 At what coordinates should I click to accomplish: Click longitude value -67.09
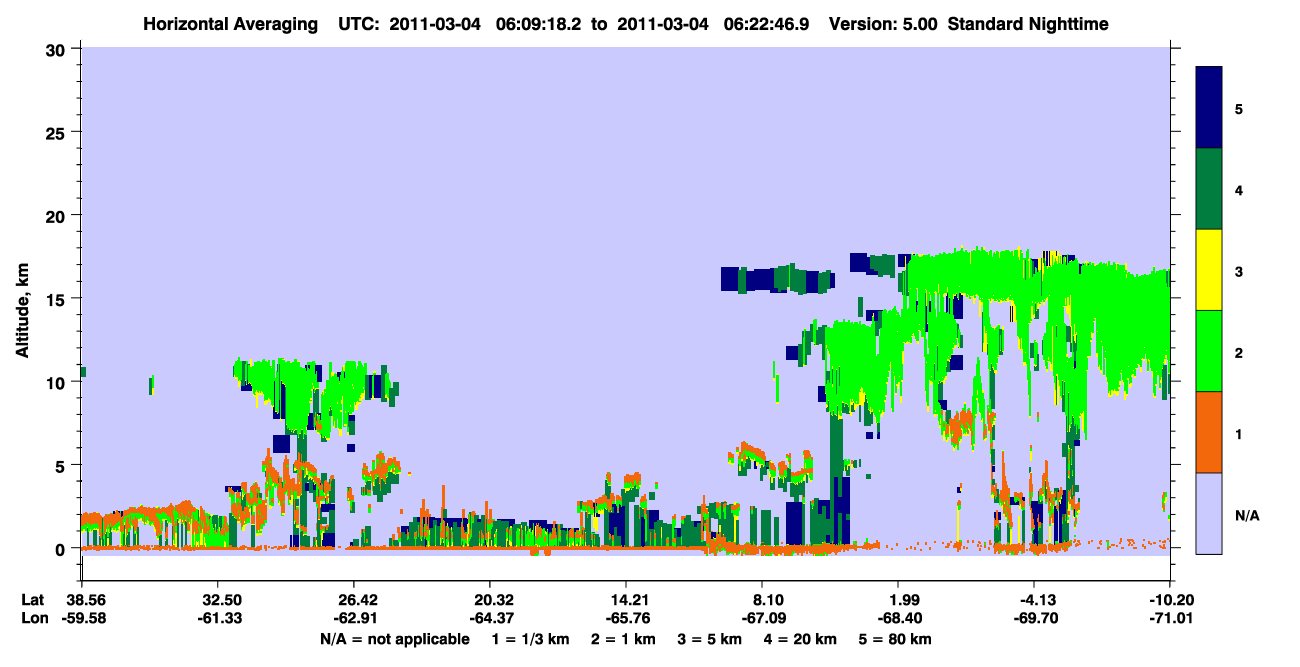[x=762, y=618]
